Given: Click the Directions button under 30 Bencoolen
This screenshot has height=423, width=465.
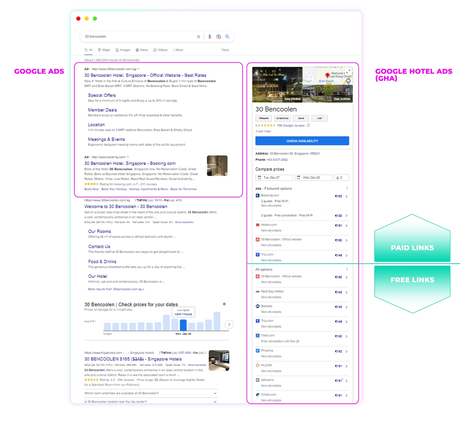Looking at the screenshot, I should (x=282, y=118).
